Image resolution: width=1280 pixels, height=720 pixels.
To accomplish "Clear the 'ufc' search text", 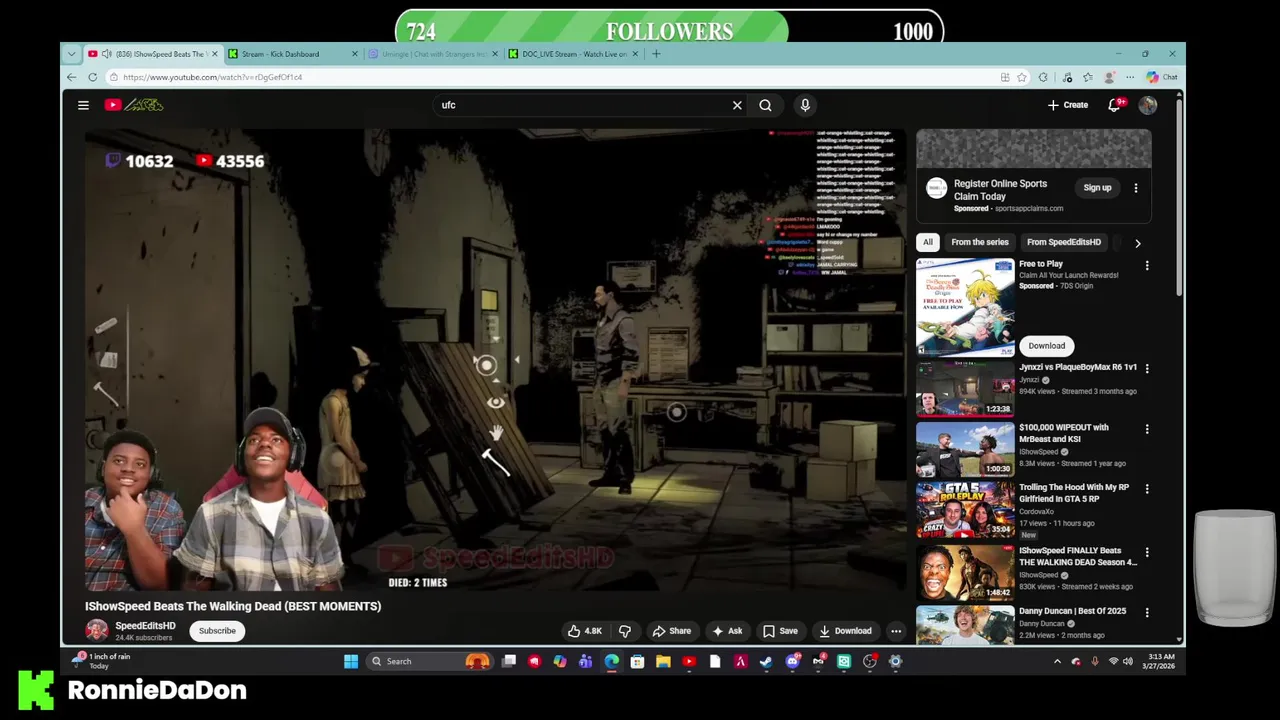I will 737,105.
